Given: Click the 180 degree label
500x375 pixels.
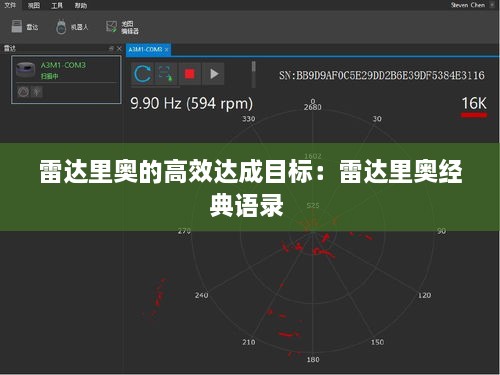Looking at the screenshot, I should (x=313, y=360).
